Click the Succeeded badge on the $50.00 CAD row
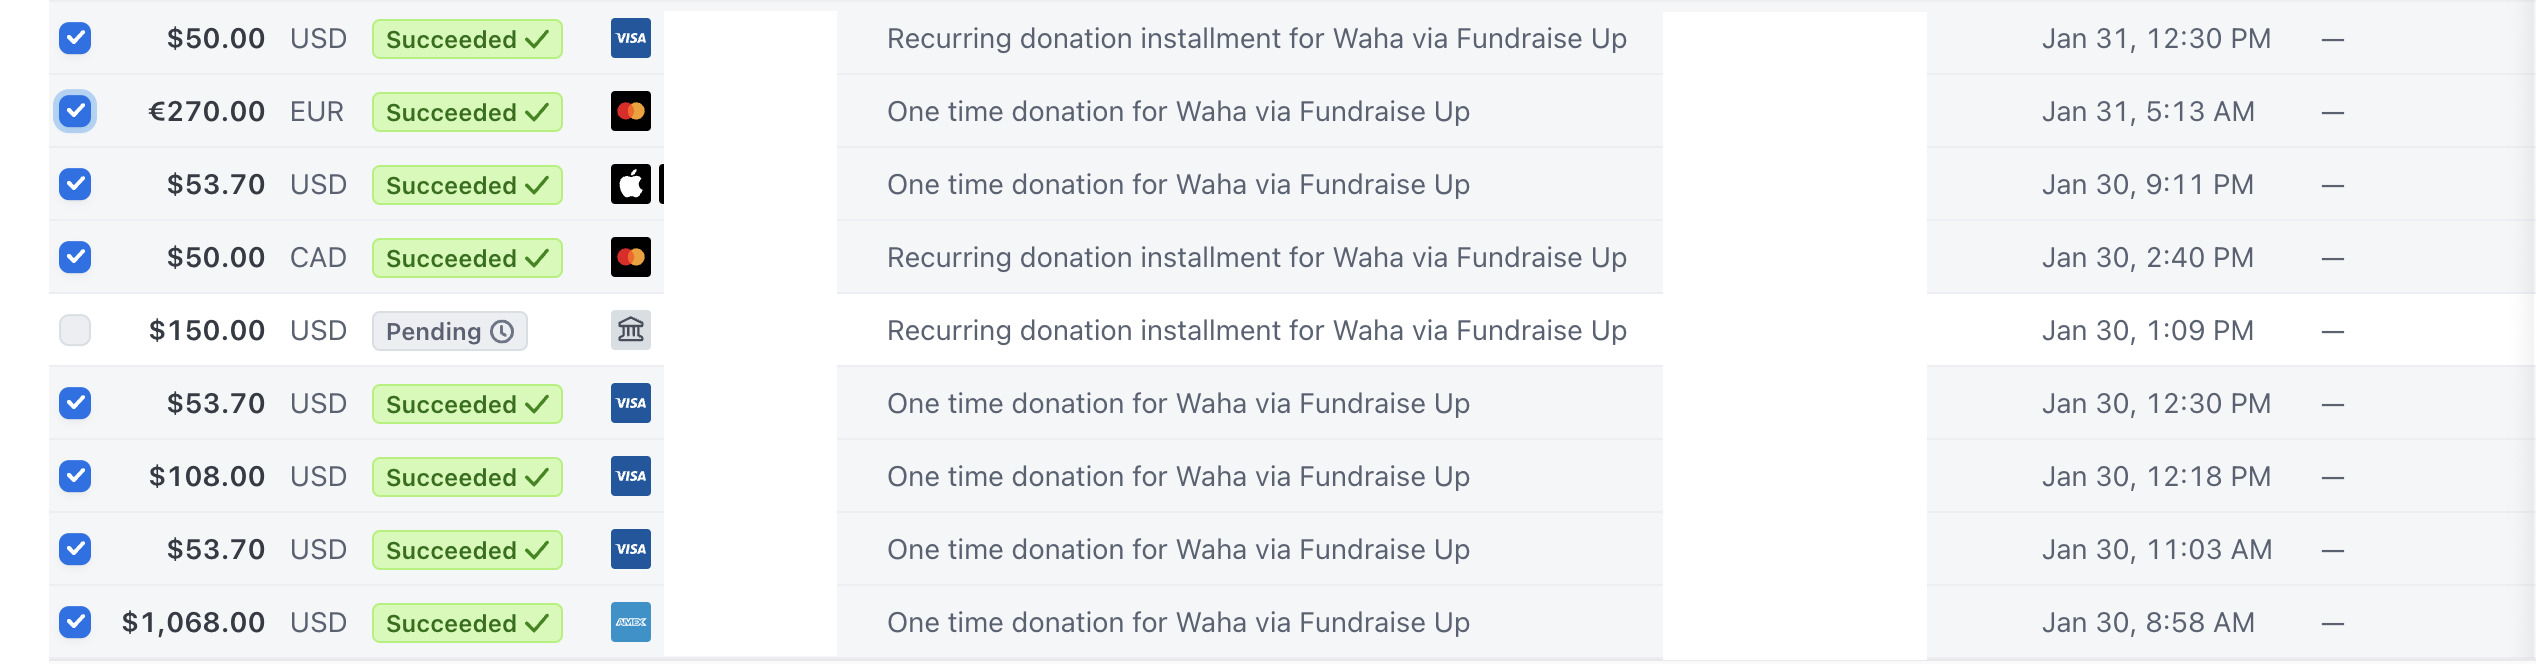Image resolution: width=2536 pixels, height=664 pixels. pyautogui.click(x=466, y=257)
